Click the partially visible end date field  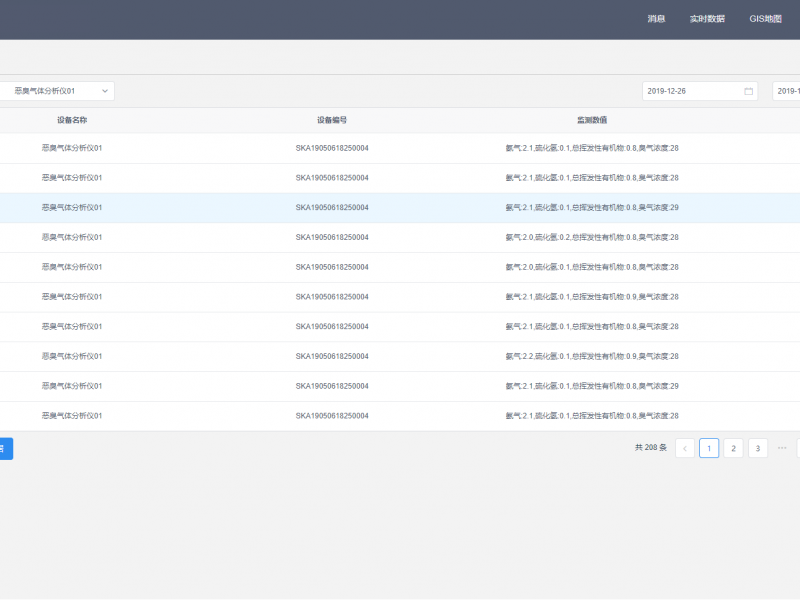click(787, 91)
